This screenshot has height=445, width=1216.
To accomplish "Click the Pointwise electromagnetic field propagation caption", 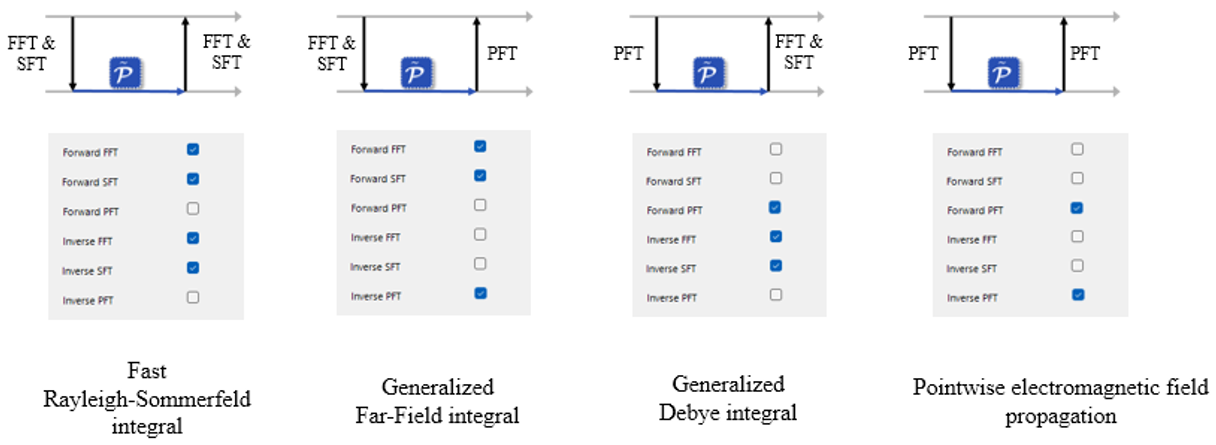I will click(1060, 401).
